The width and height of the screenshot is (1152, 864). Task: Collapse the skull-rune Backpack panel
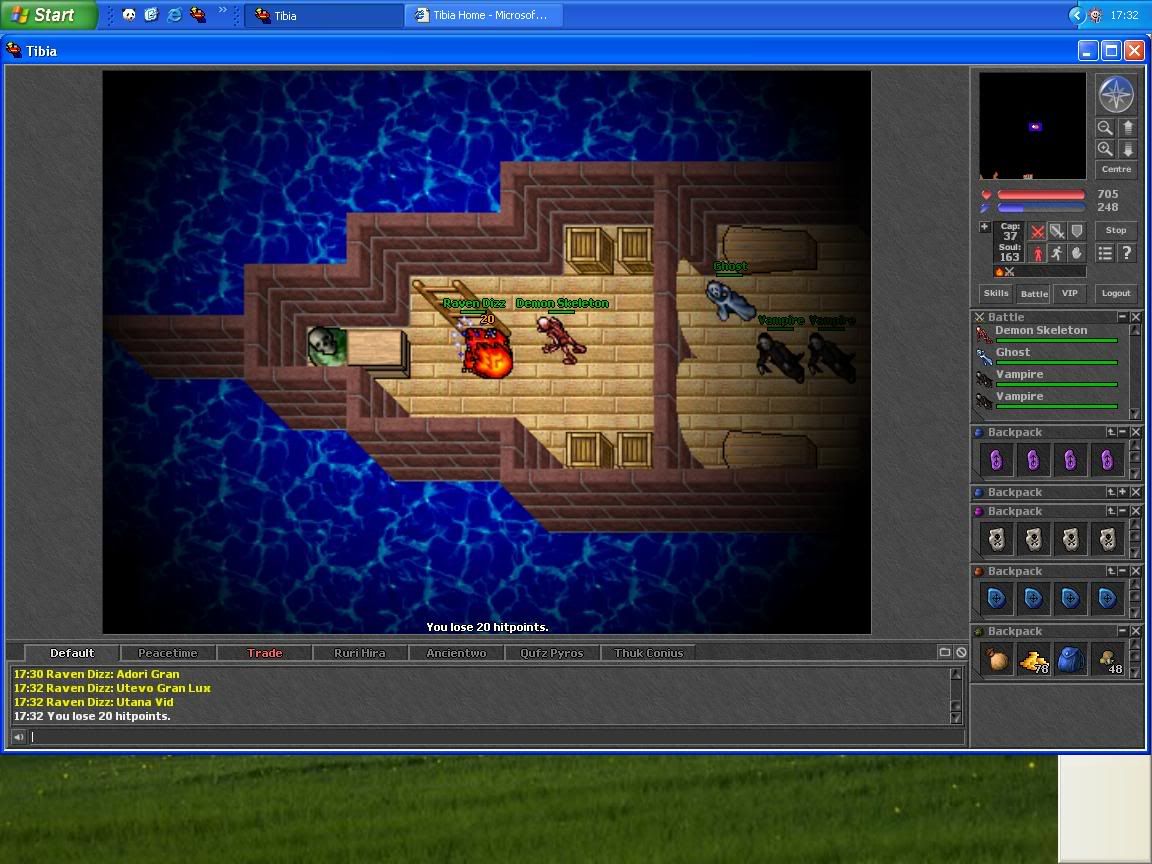(x=1123, y=511)
